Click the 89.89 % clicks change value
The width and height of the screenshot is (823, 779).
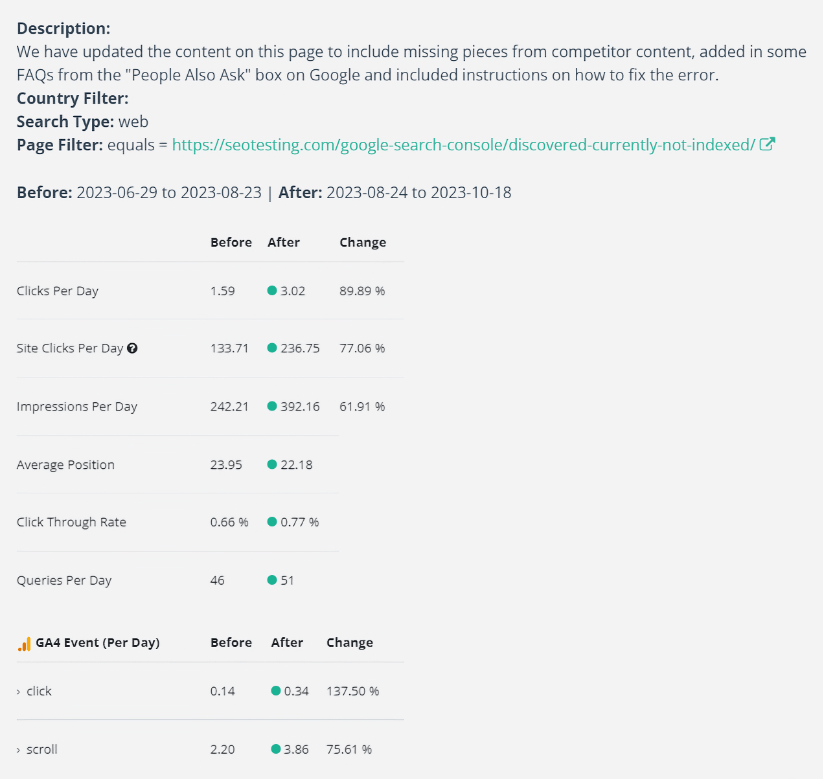tap(362, 291)
